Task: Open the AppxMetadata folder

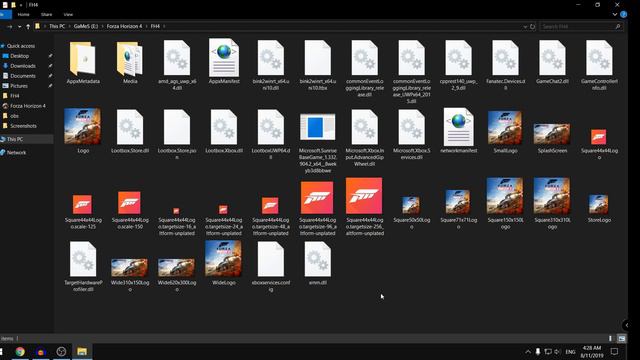Action: [x=83, y=62]
